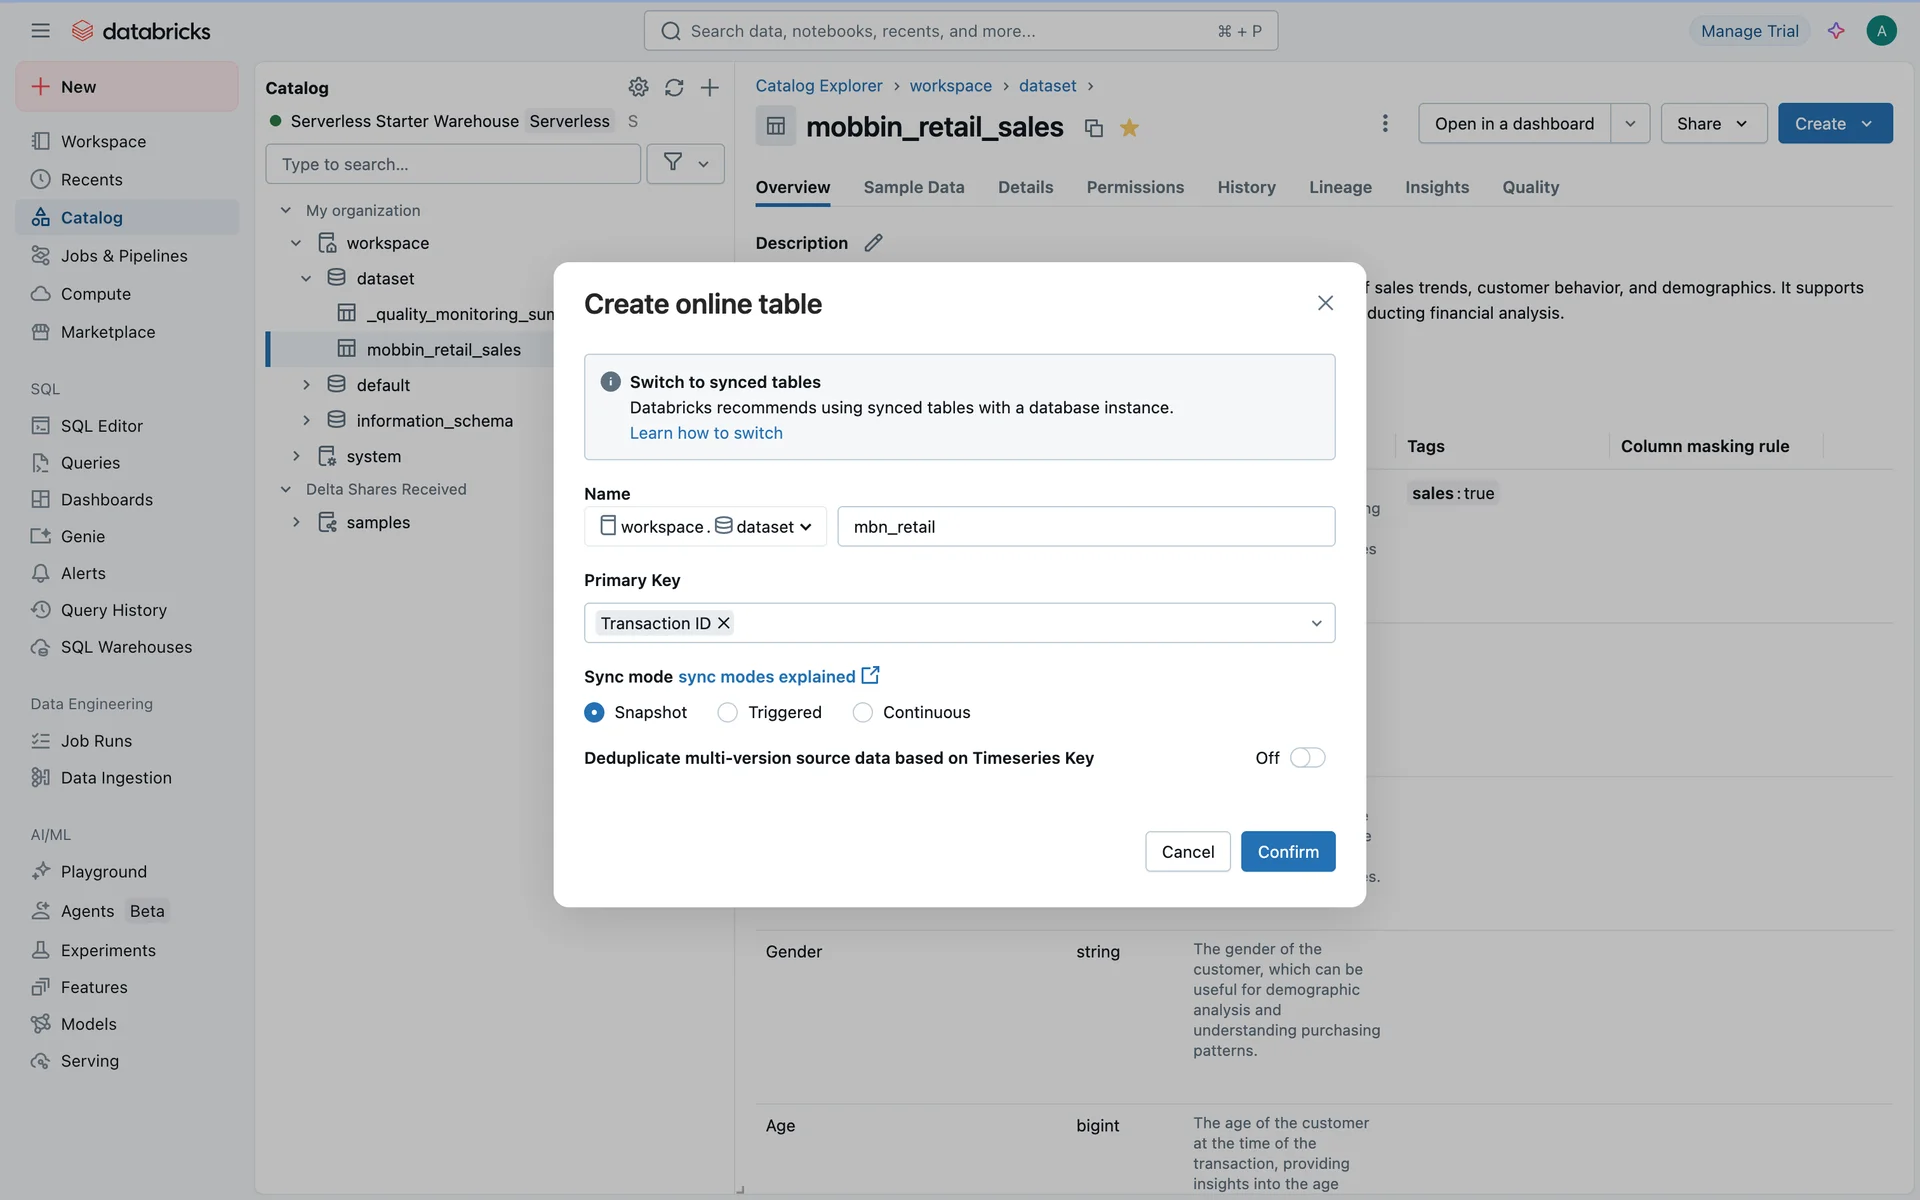Click the Confirm button

coord(1287,852)
